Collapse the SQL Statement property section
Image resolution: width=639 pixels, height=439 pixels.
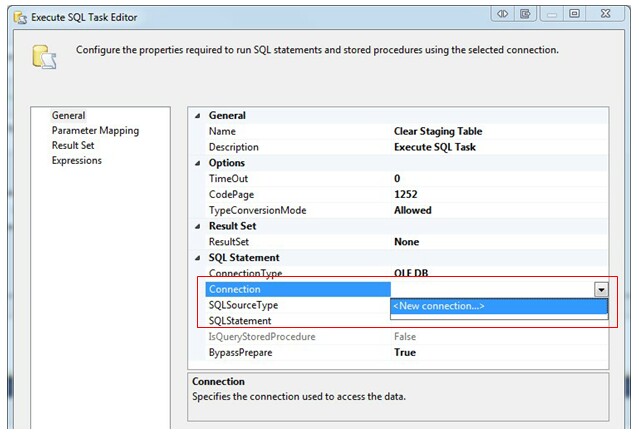198,258
